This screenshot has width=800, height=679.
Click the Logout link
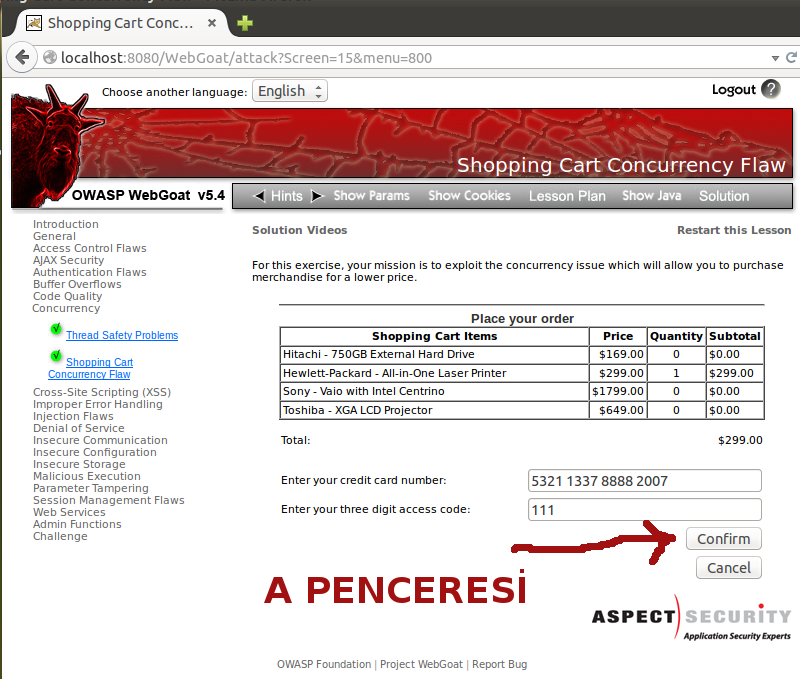734,90
